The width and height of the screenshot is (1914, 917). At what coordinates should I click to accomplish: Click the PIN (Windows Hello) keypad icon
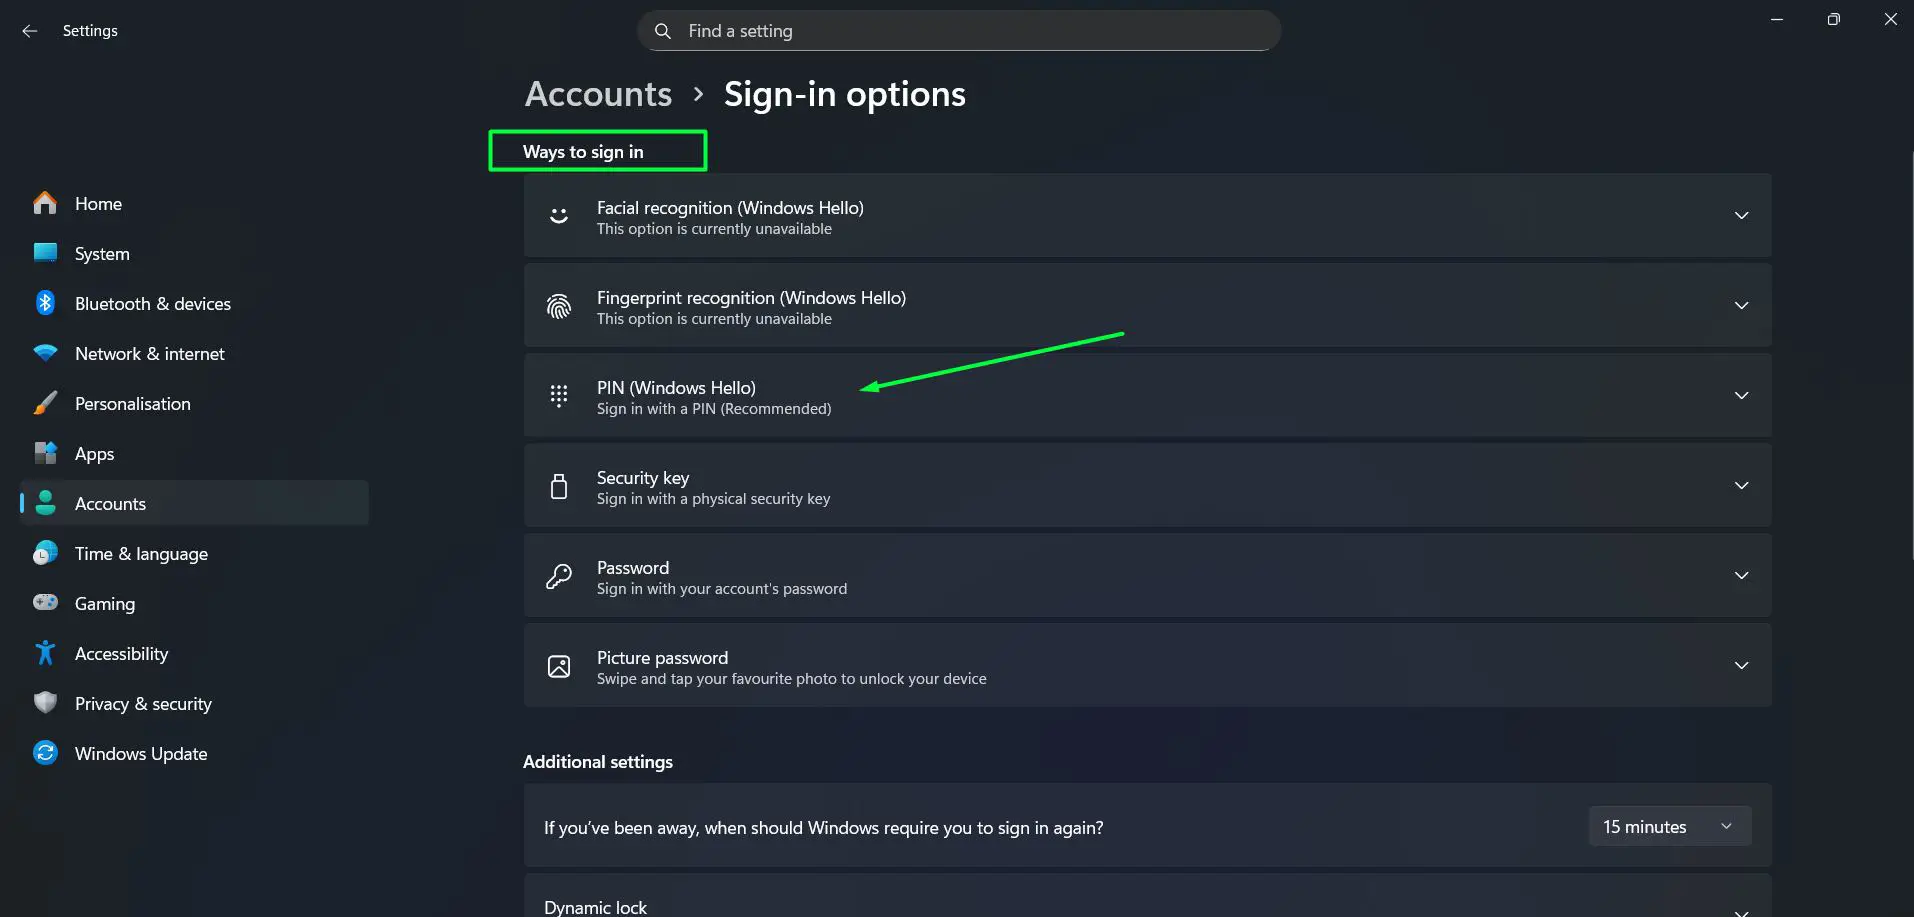558,395
